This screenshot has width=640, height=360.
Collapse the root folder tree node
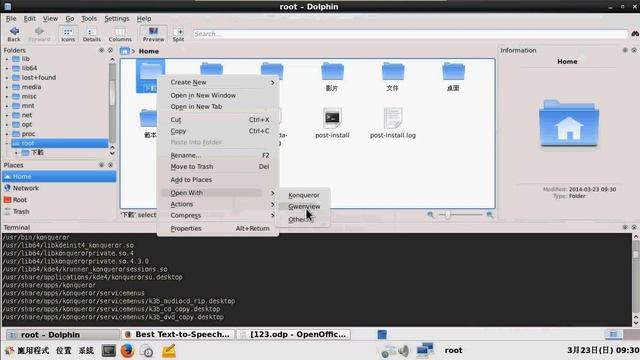(7, 143)
